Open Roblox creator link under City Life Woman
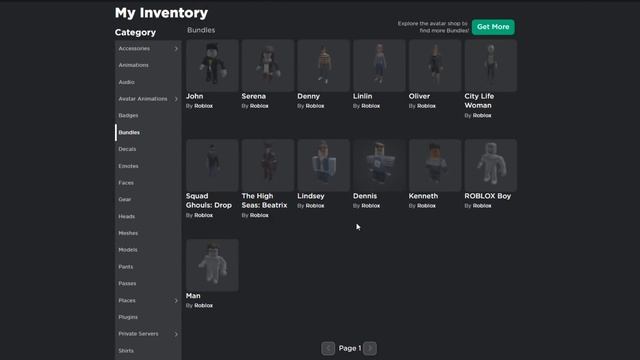This screenshot has width=640, height=360. [482, 116]
